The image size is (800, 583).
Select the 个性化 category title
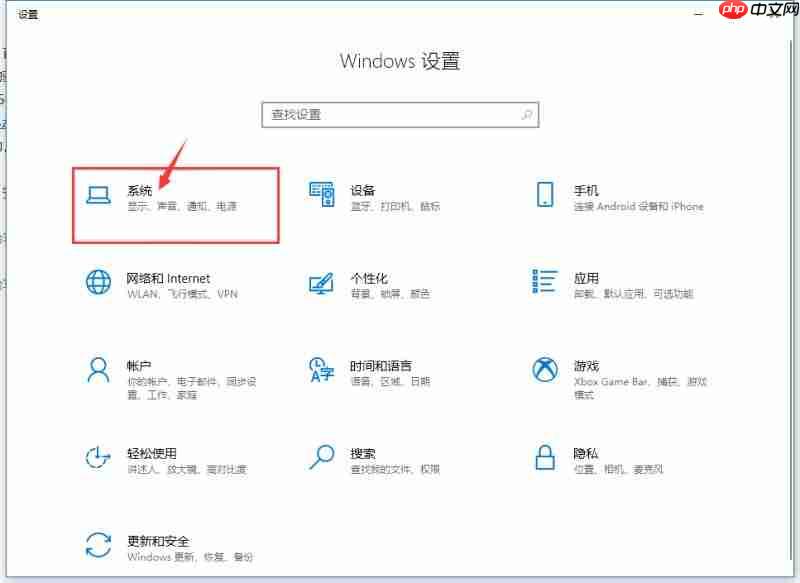(x=369, y=278)
